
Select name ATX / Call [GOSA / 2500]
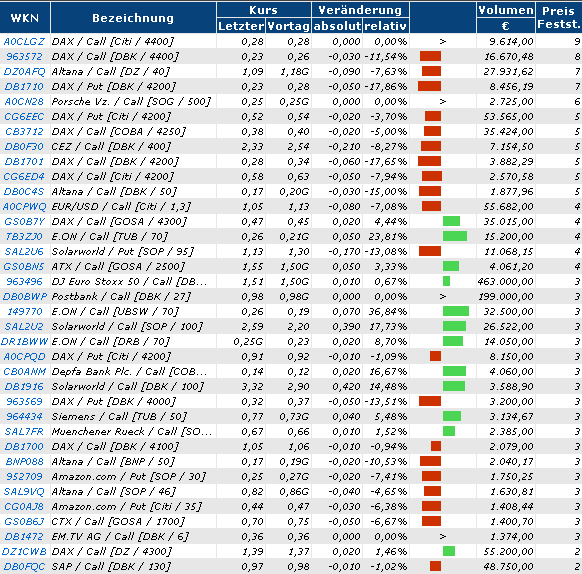coord(118,267)
